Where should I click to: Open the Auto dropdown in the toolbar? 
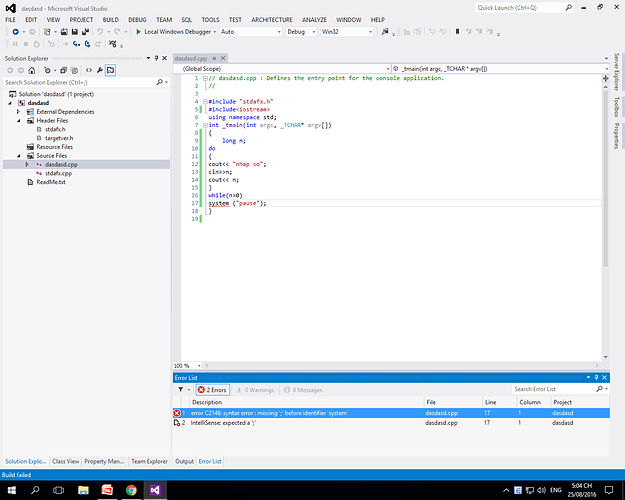(x=279, y=32)
